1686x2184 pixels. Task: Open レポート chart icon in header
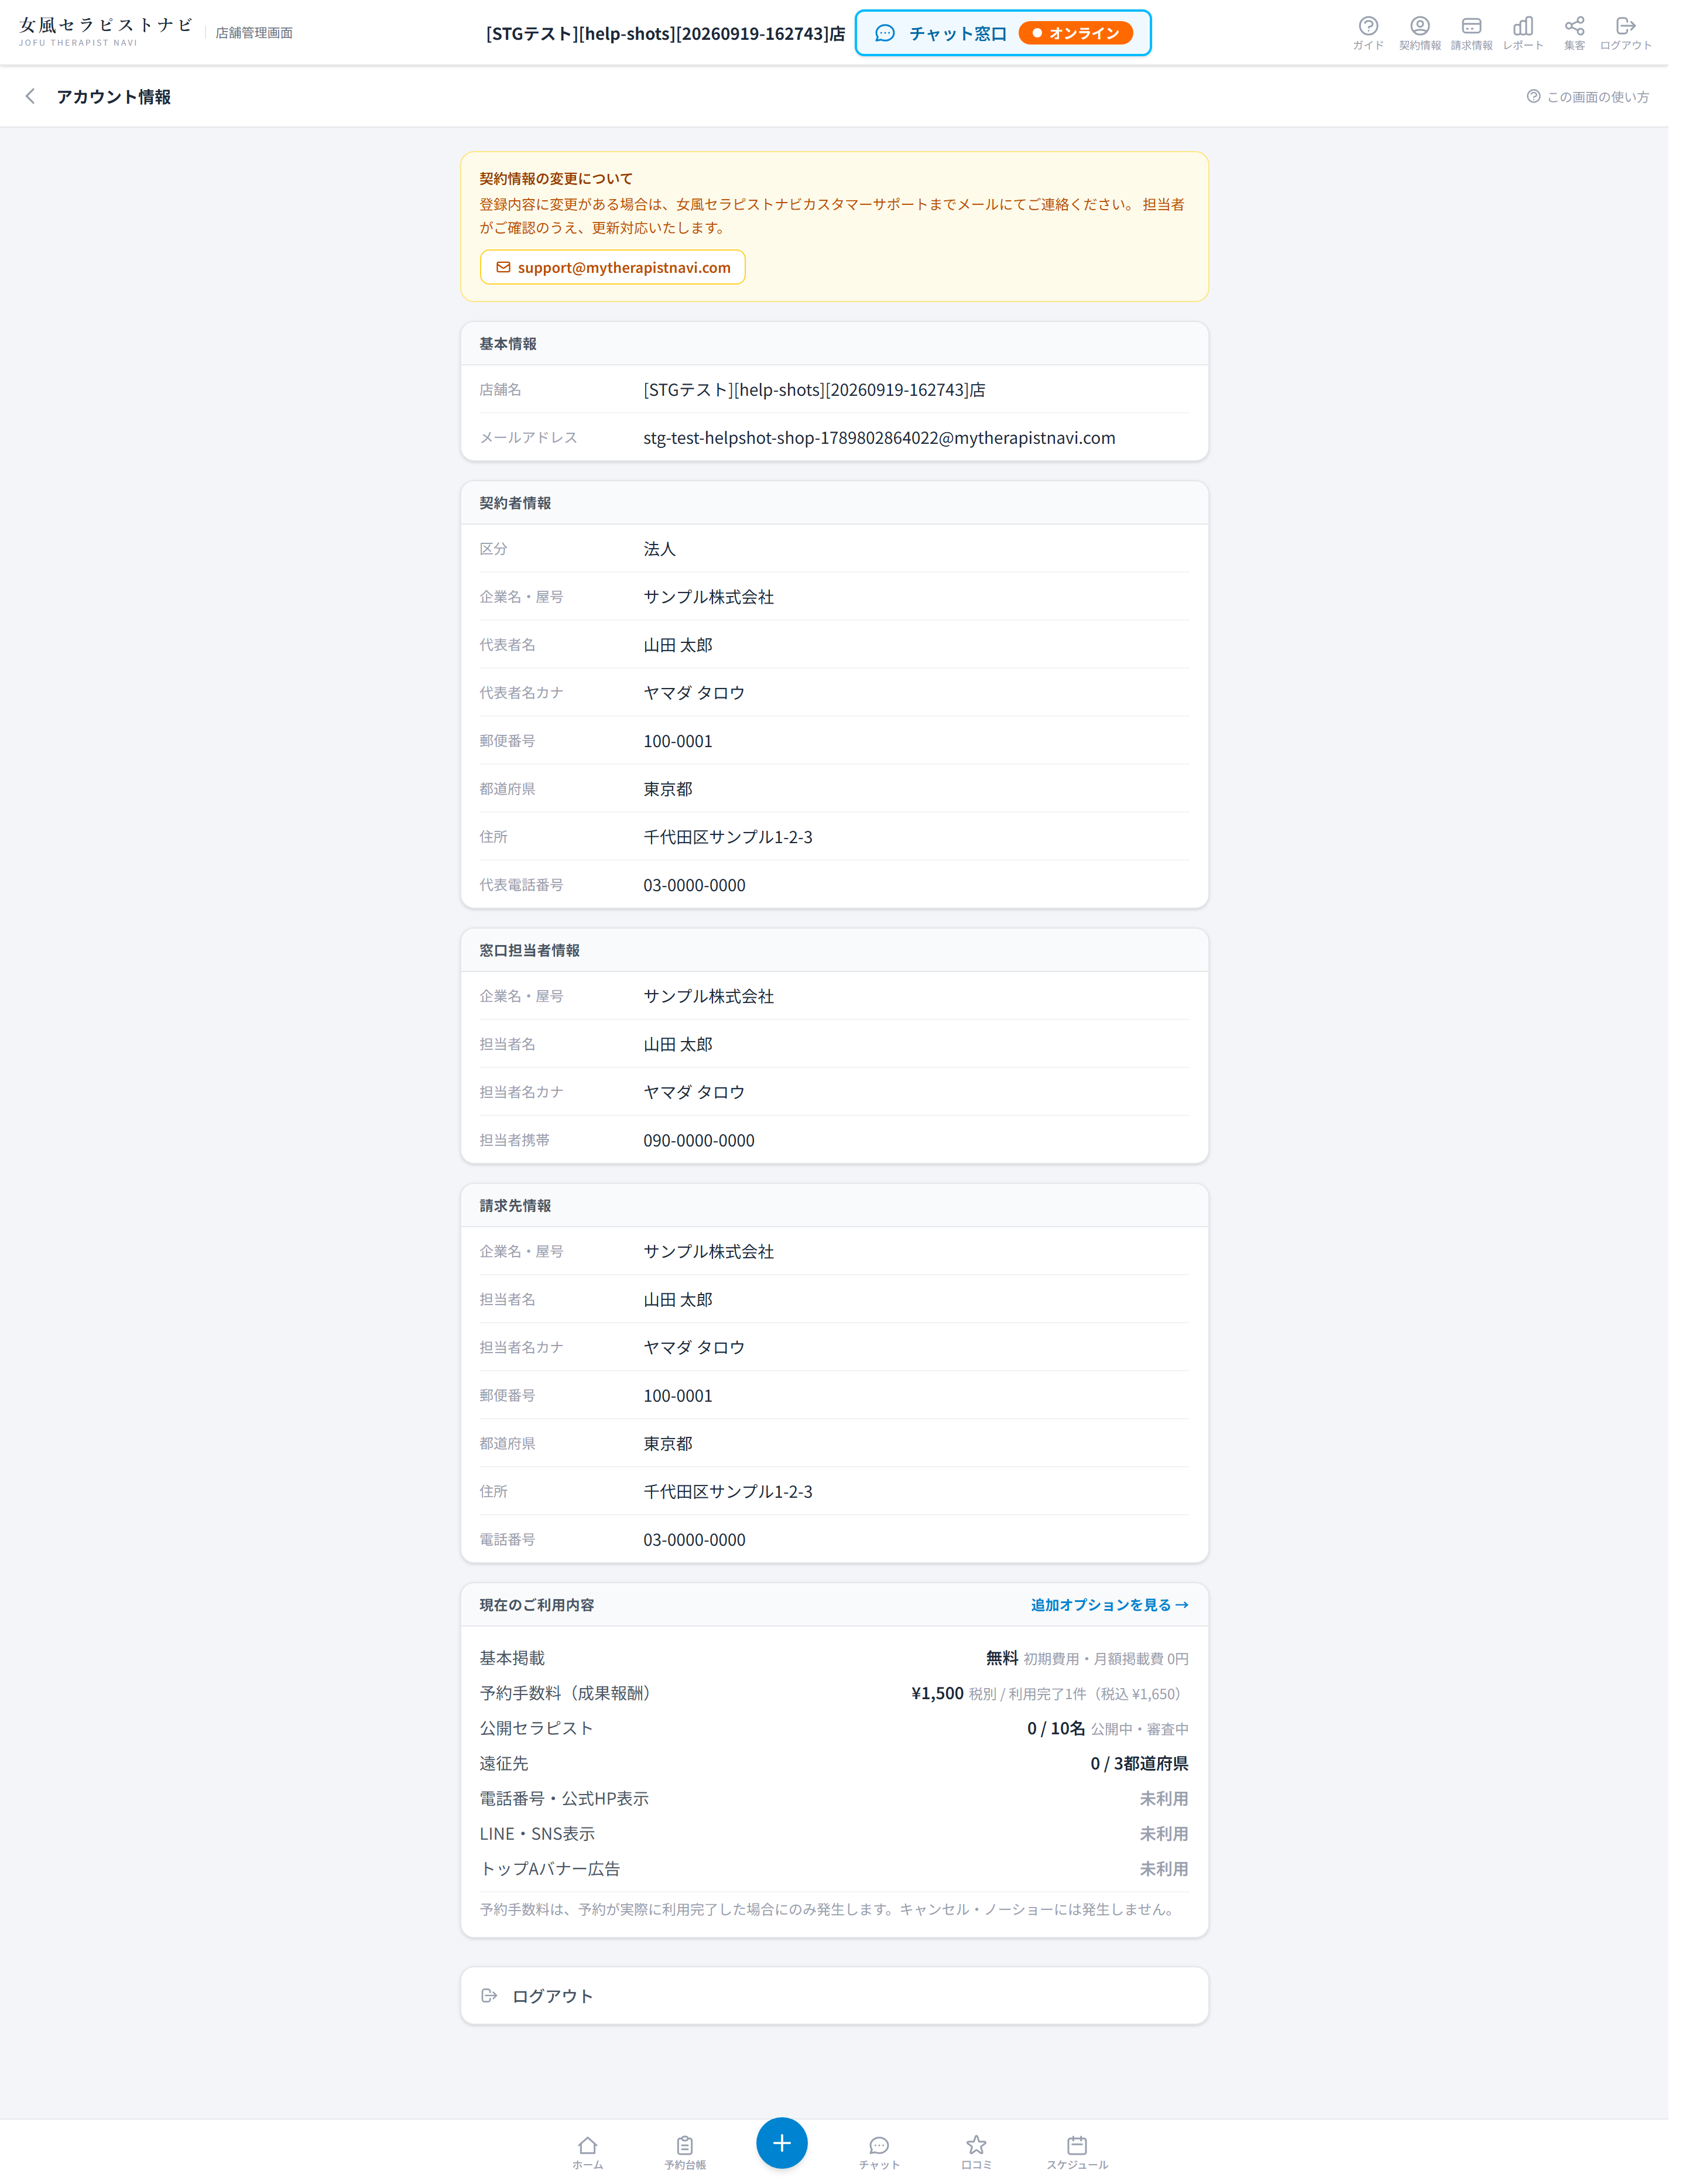pyautogui.click(x=1522, y=33)
